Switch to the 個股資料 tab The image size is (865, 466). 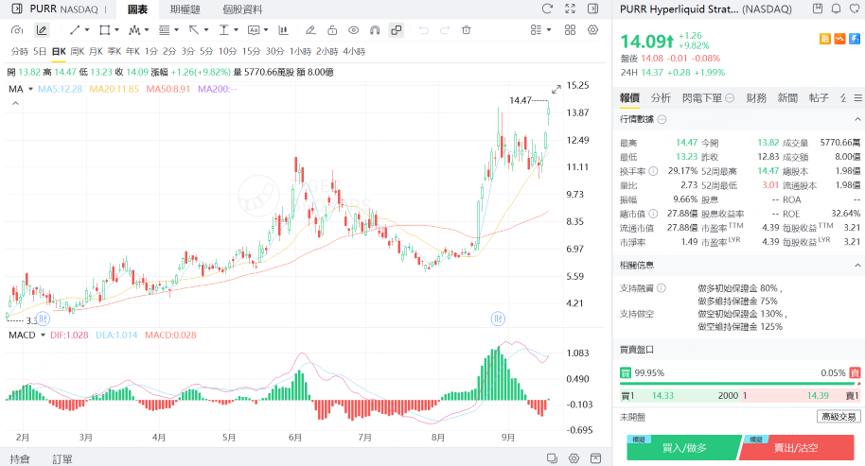tap(243, 9)
